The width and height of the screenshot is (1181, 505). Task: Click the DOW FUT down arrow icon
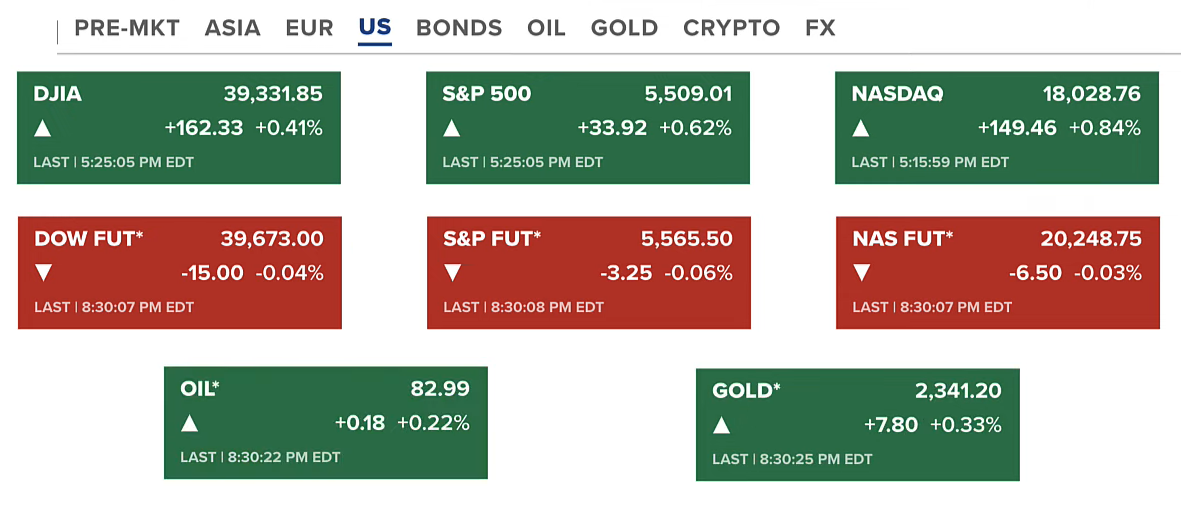coord(44,273)
